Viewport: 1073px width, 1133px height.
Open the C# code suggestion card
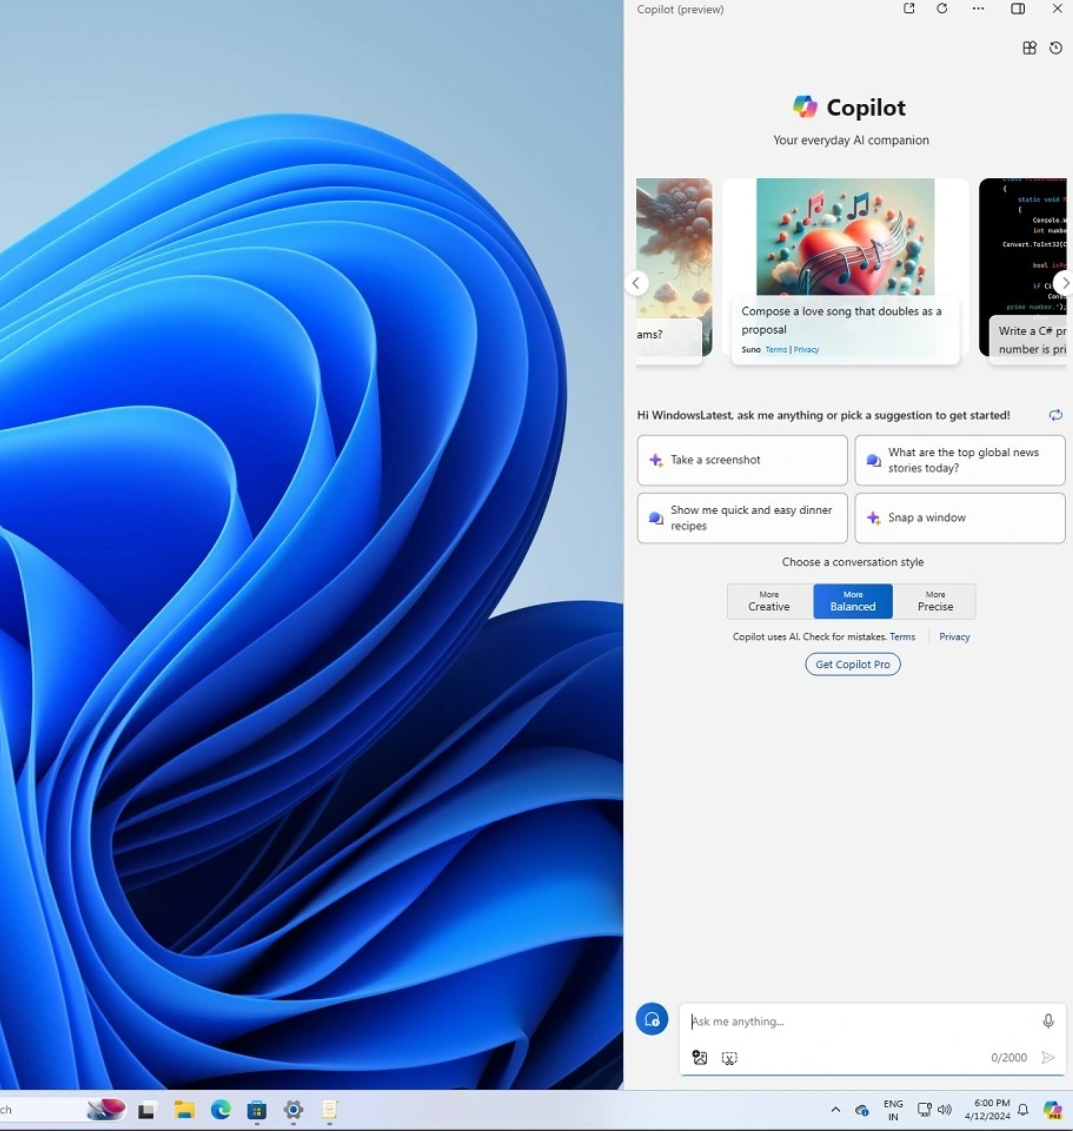(1023, 270)
